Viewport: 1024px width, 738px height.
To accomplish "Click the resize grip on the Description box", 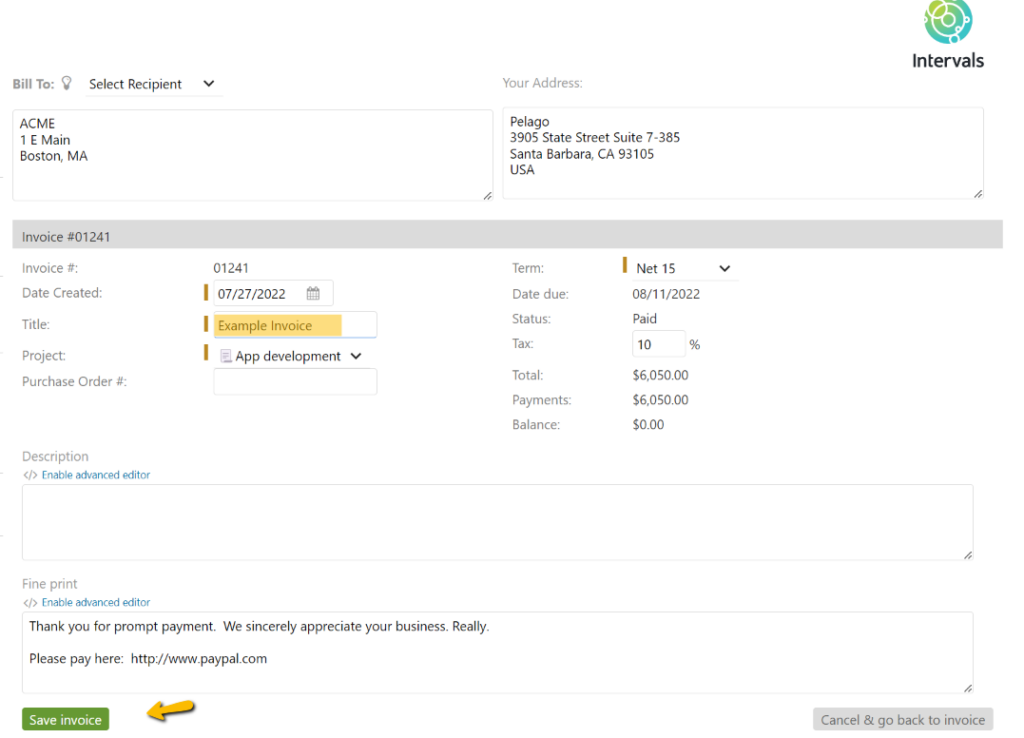I will [x=967, y=553].
